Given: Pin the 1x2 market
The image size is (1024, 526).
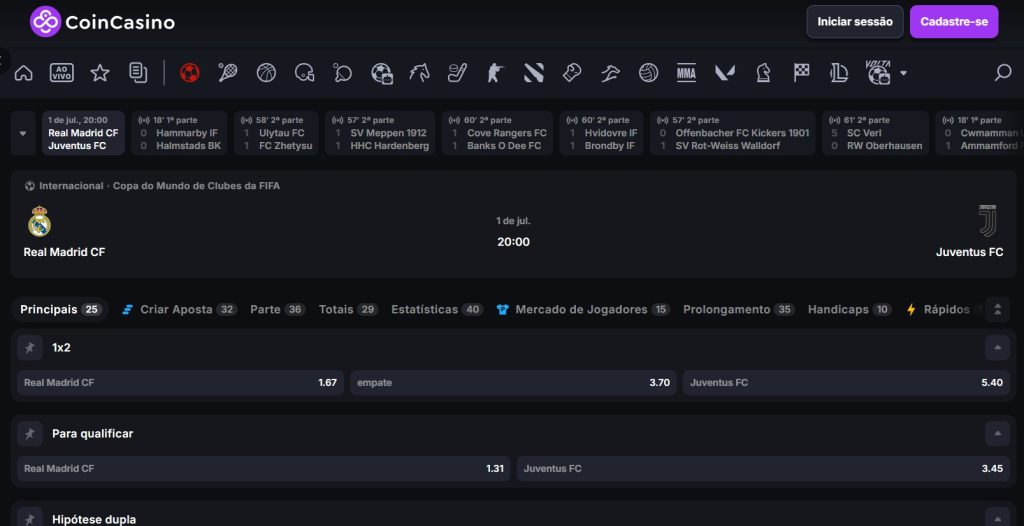Looking at the screenshot, I should (30, 348).
